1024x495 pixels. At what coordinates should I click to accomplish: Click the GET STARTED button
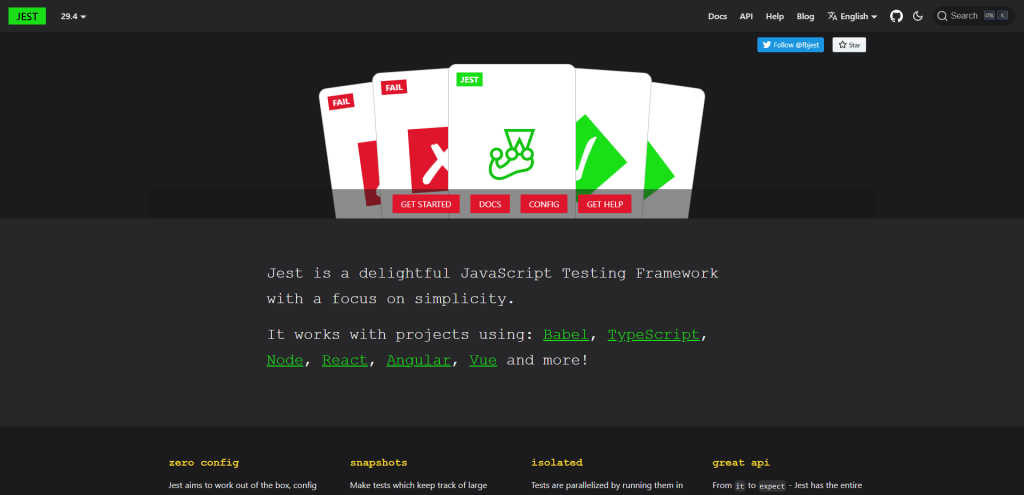[x=426, y=204]
